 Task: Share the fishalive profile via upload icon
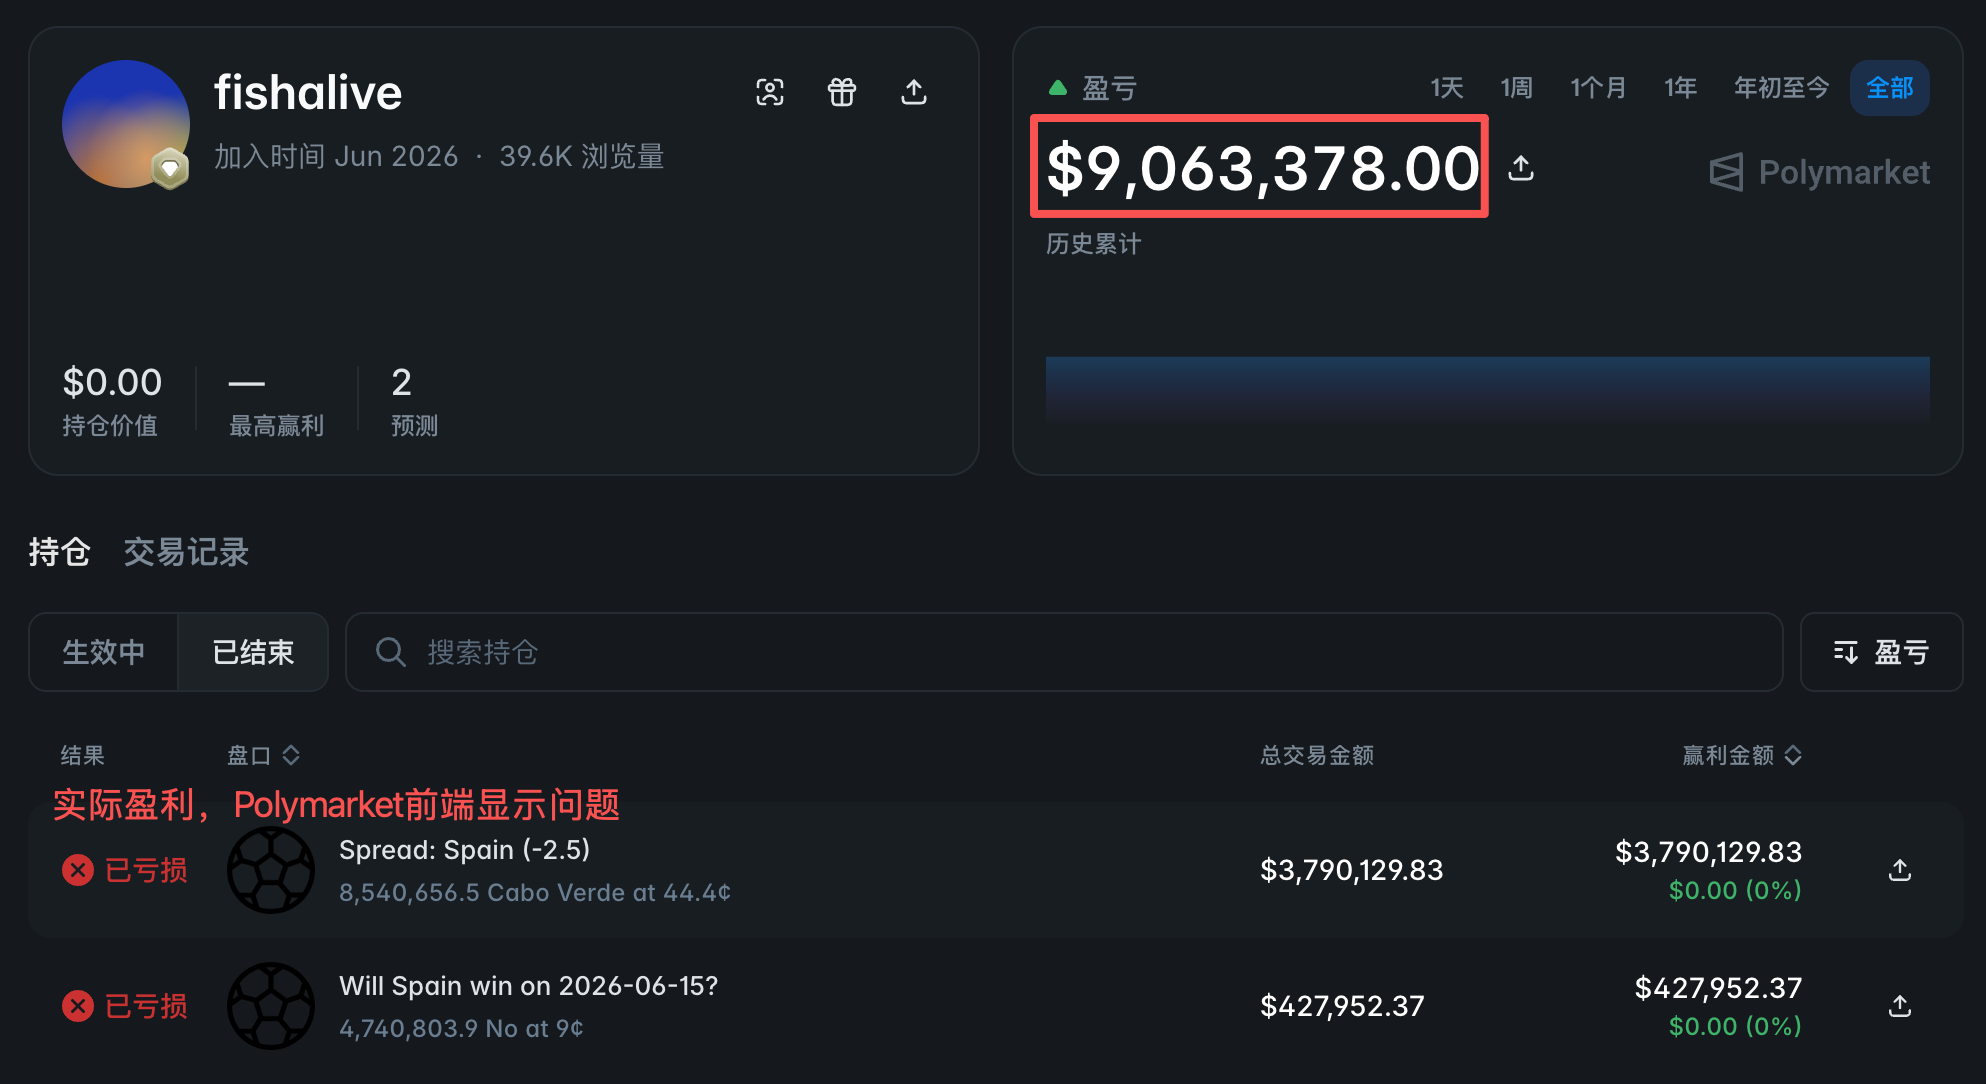(914, 92)
